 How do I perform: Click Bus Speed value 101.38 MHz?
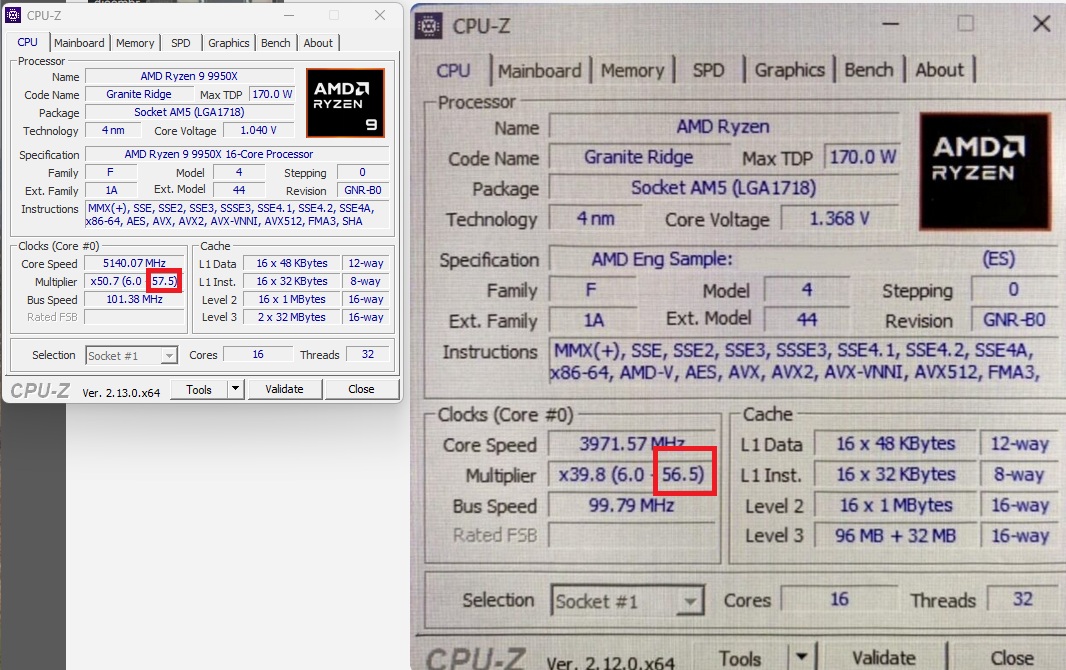(134, 299)
